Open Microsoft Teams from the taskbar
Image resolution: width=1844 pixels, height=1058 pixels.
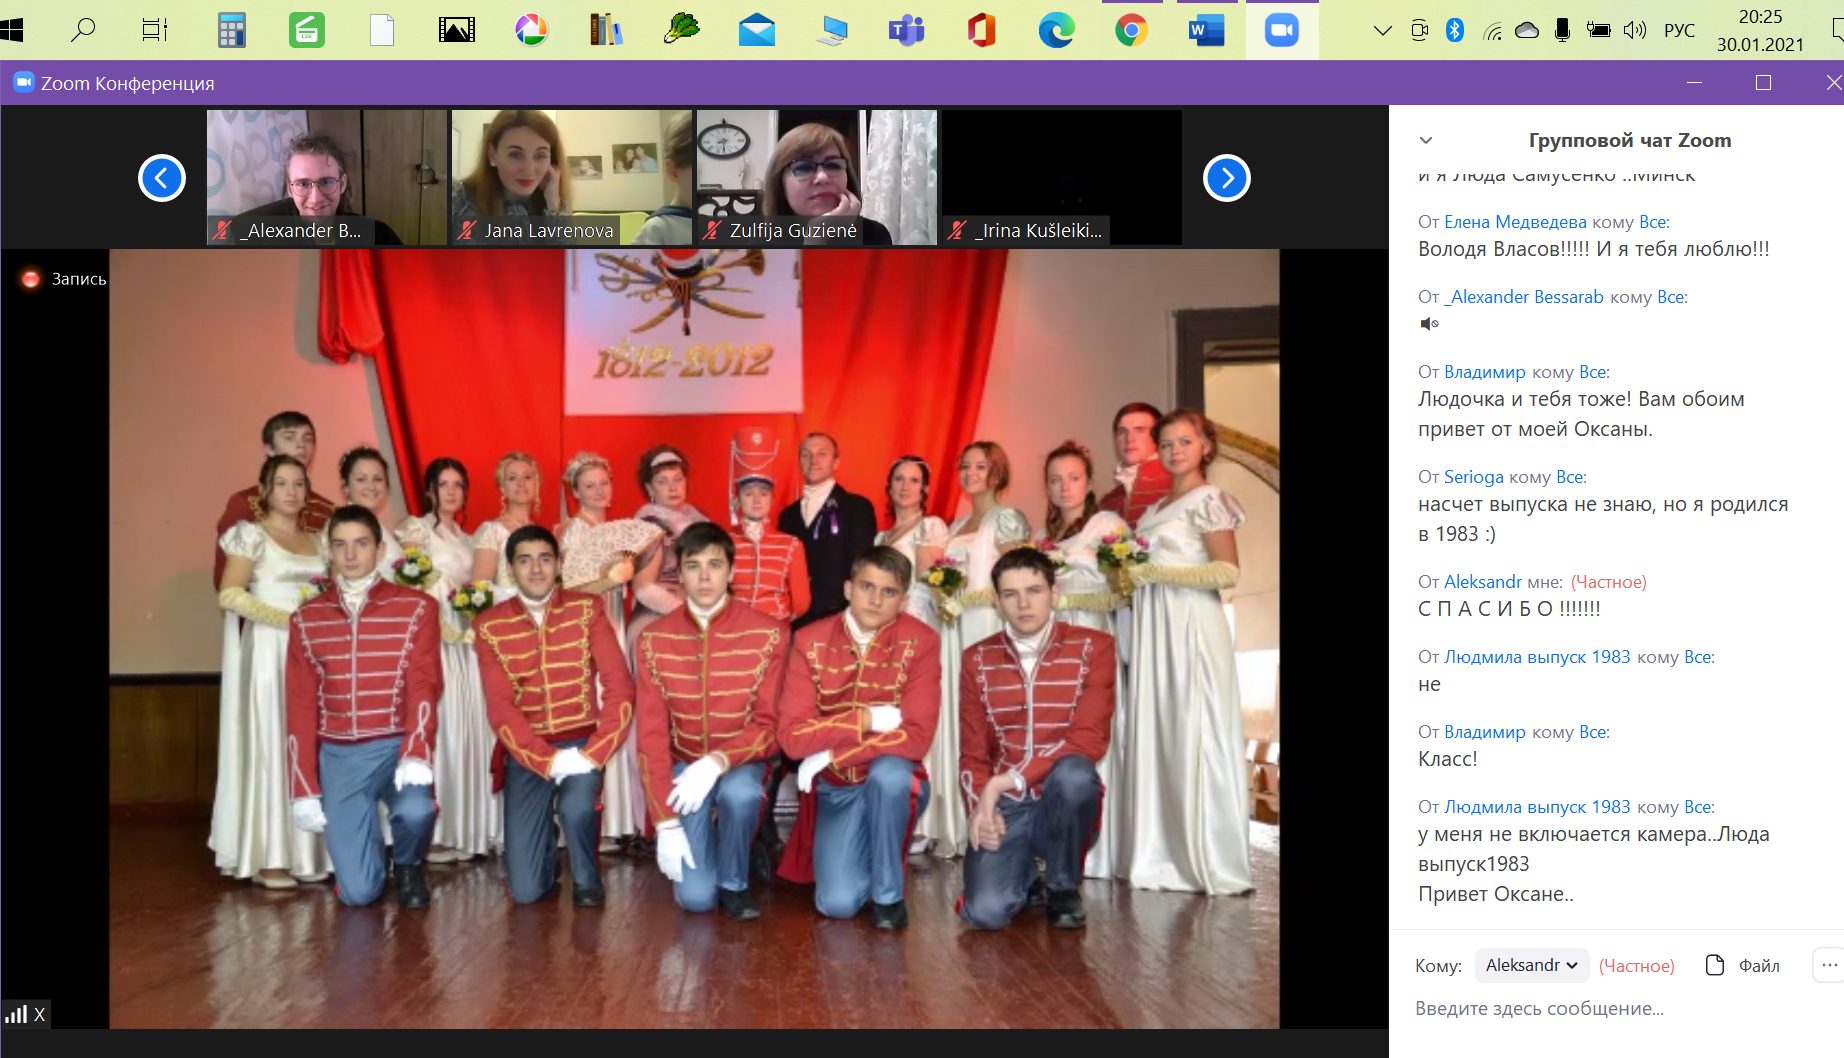[906, 31]
